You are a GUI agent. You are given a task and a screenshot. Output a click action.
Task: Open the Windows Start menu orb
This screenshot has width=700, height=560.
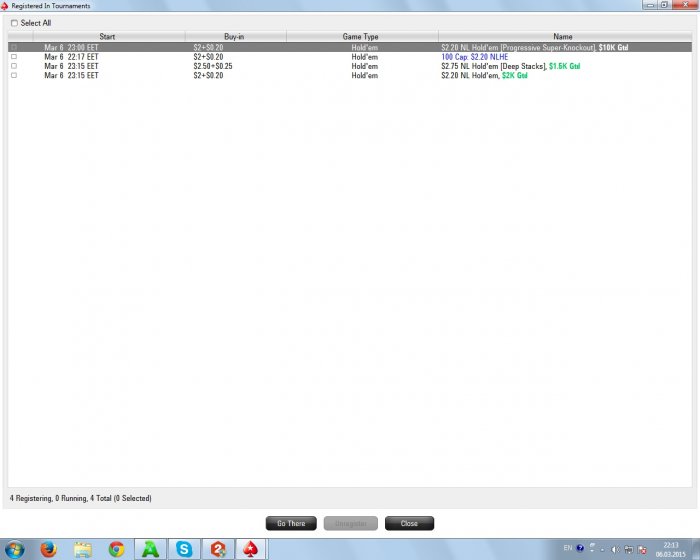[x=15, y=549]
